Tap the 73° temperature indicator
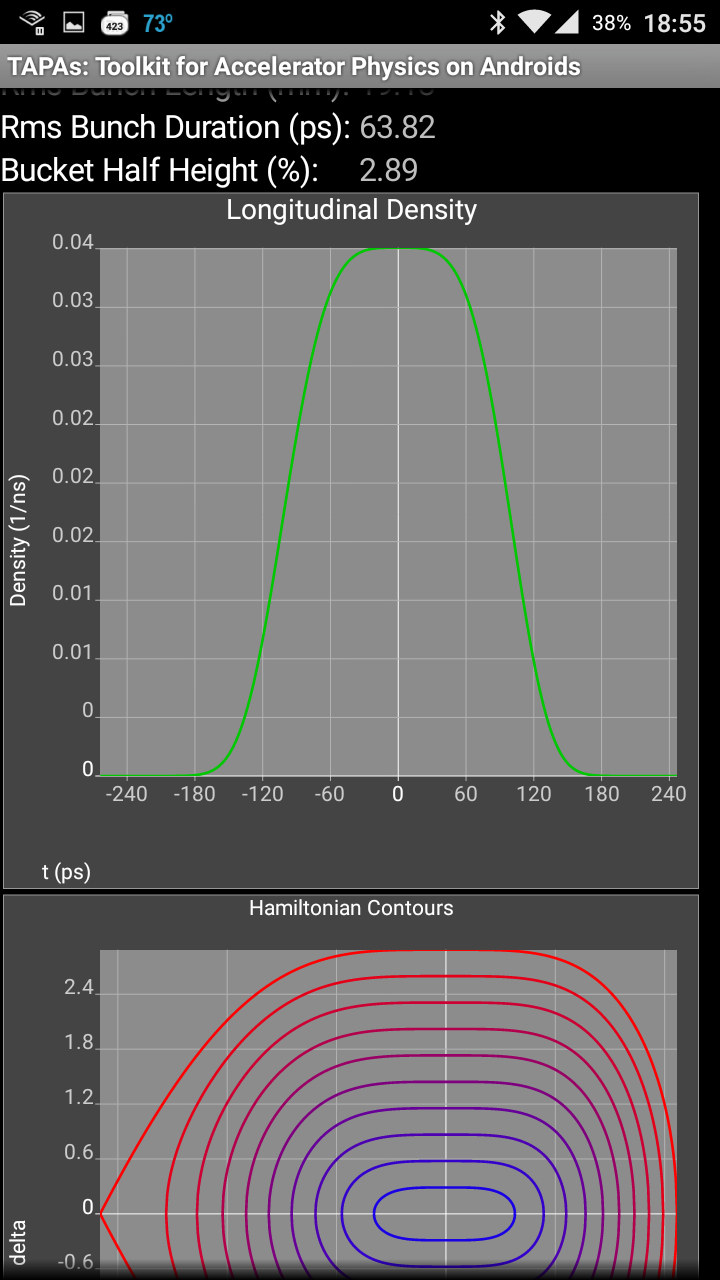 click(158, 23)
